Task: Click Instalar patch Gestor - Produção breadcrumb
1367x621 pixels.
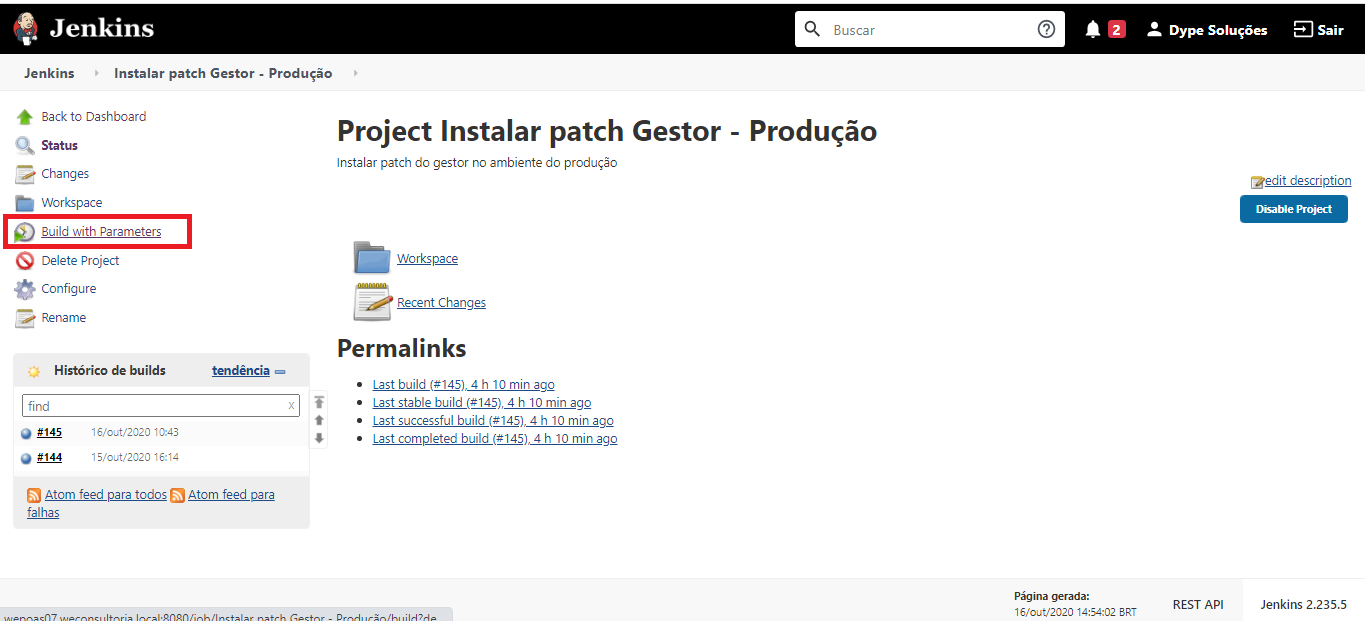Action: 223,73
